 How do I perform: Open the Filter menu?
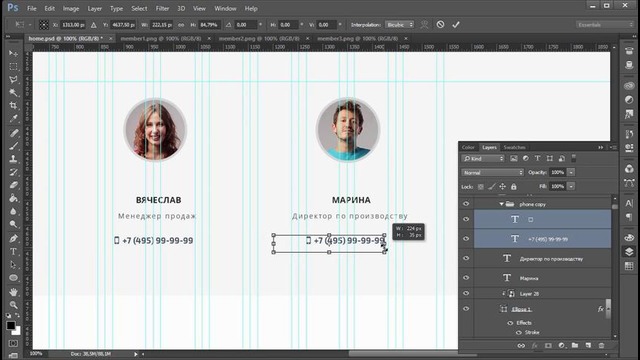[162, 8]
